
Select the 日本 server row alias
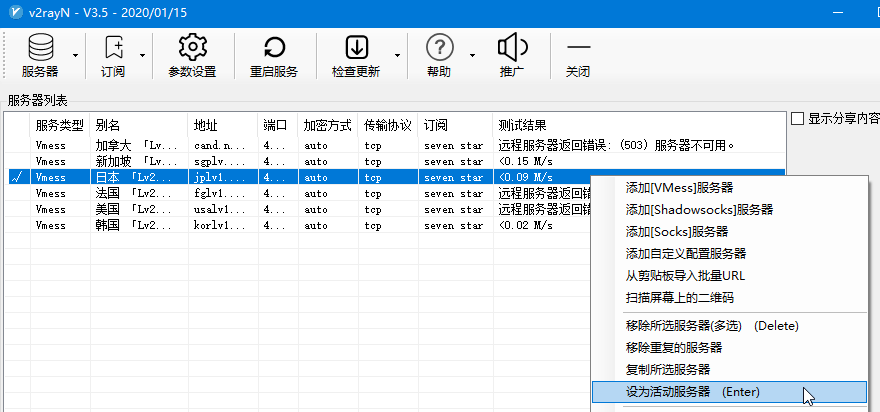(x=136, y=177)
